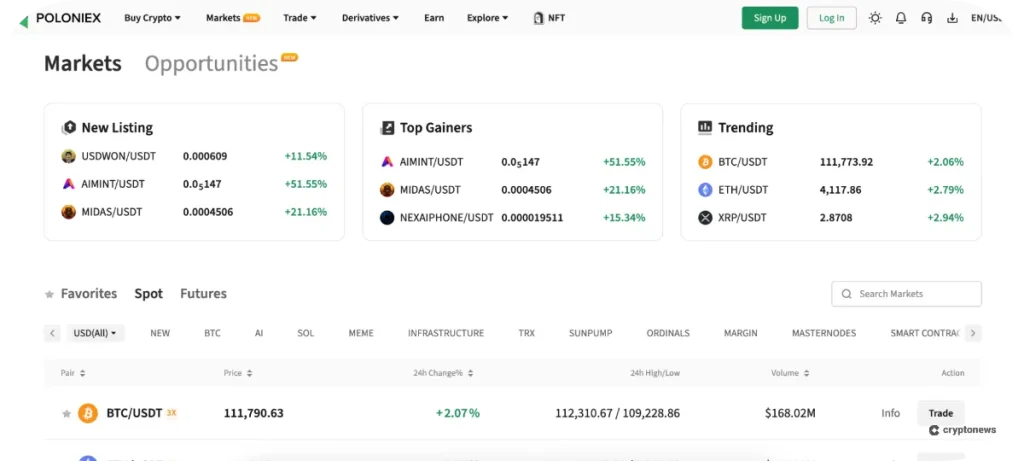The height and width of the screenshot is (461, 1024).
Task: Click the download app icon
Action: pyautogui.click(x=952, y=18)
